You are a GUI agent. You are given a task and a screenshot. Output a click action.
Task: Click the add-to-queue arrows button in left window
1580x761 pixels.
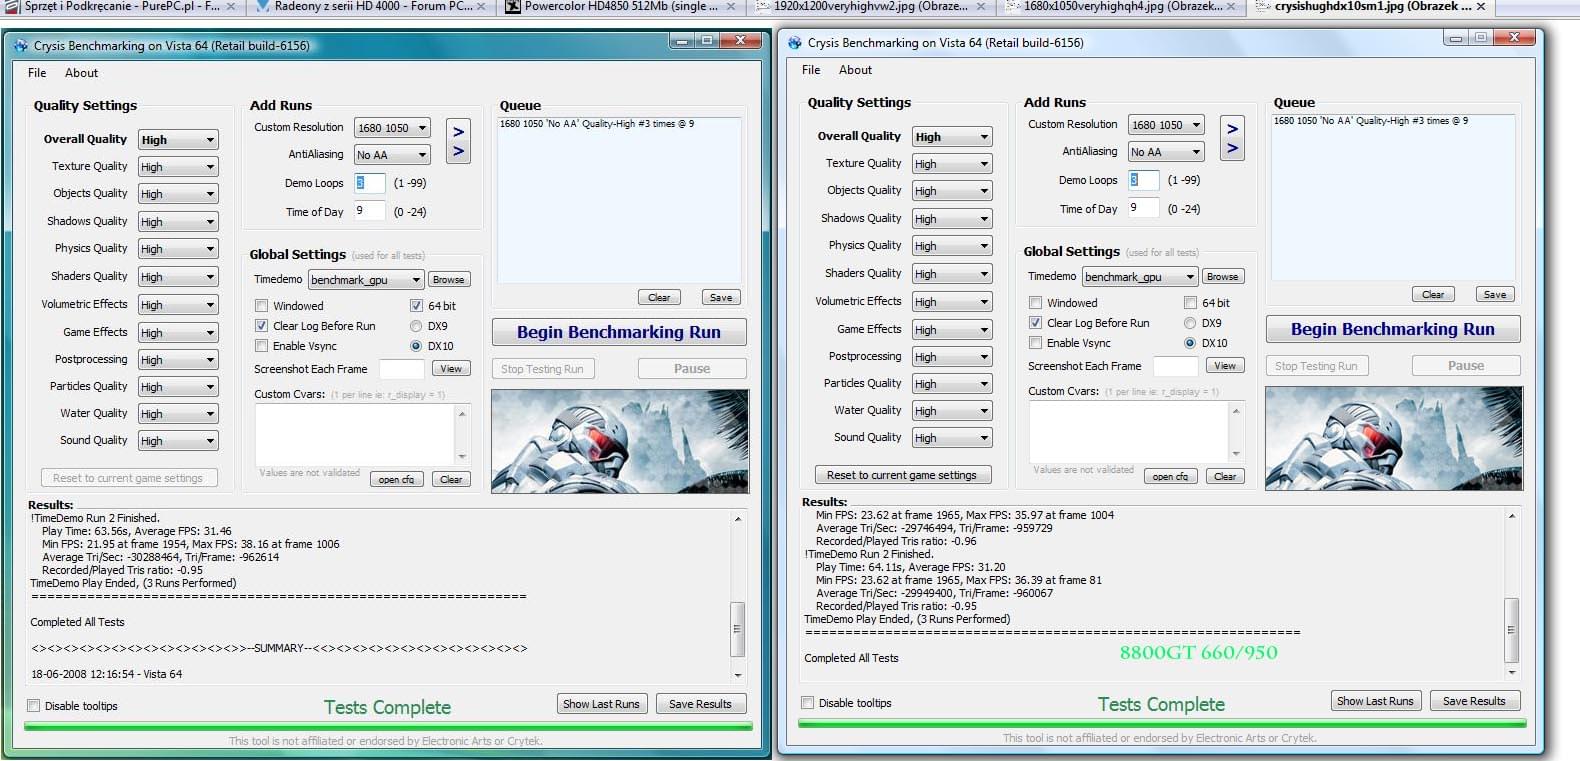coord(458,141)
